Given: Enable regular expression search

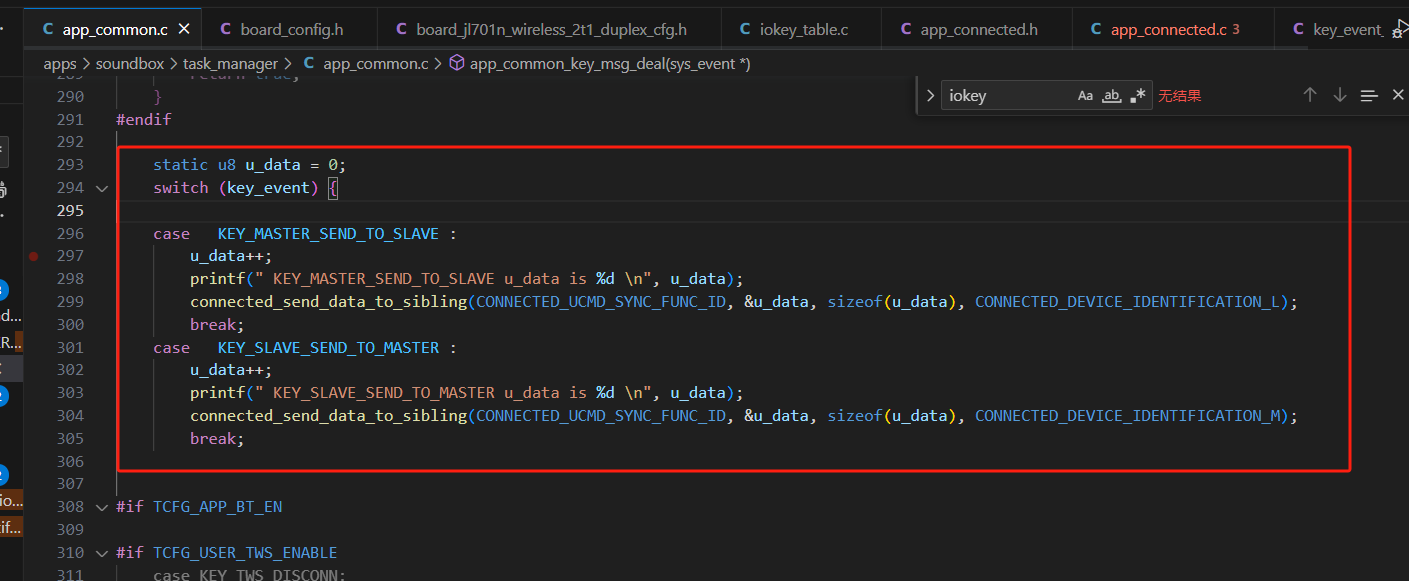Looking at the screenshot, I should (x=1137, y=96).
